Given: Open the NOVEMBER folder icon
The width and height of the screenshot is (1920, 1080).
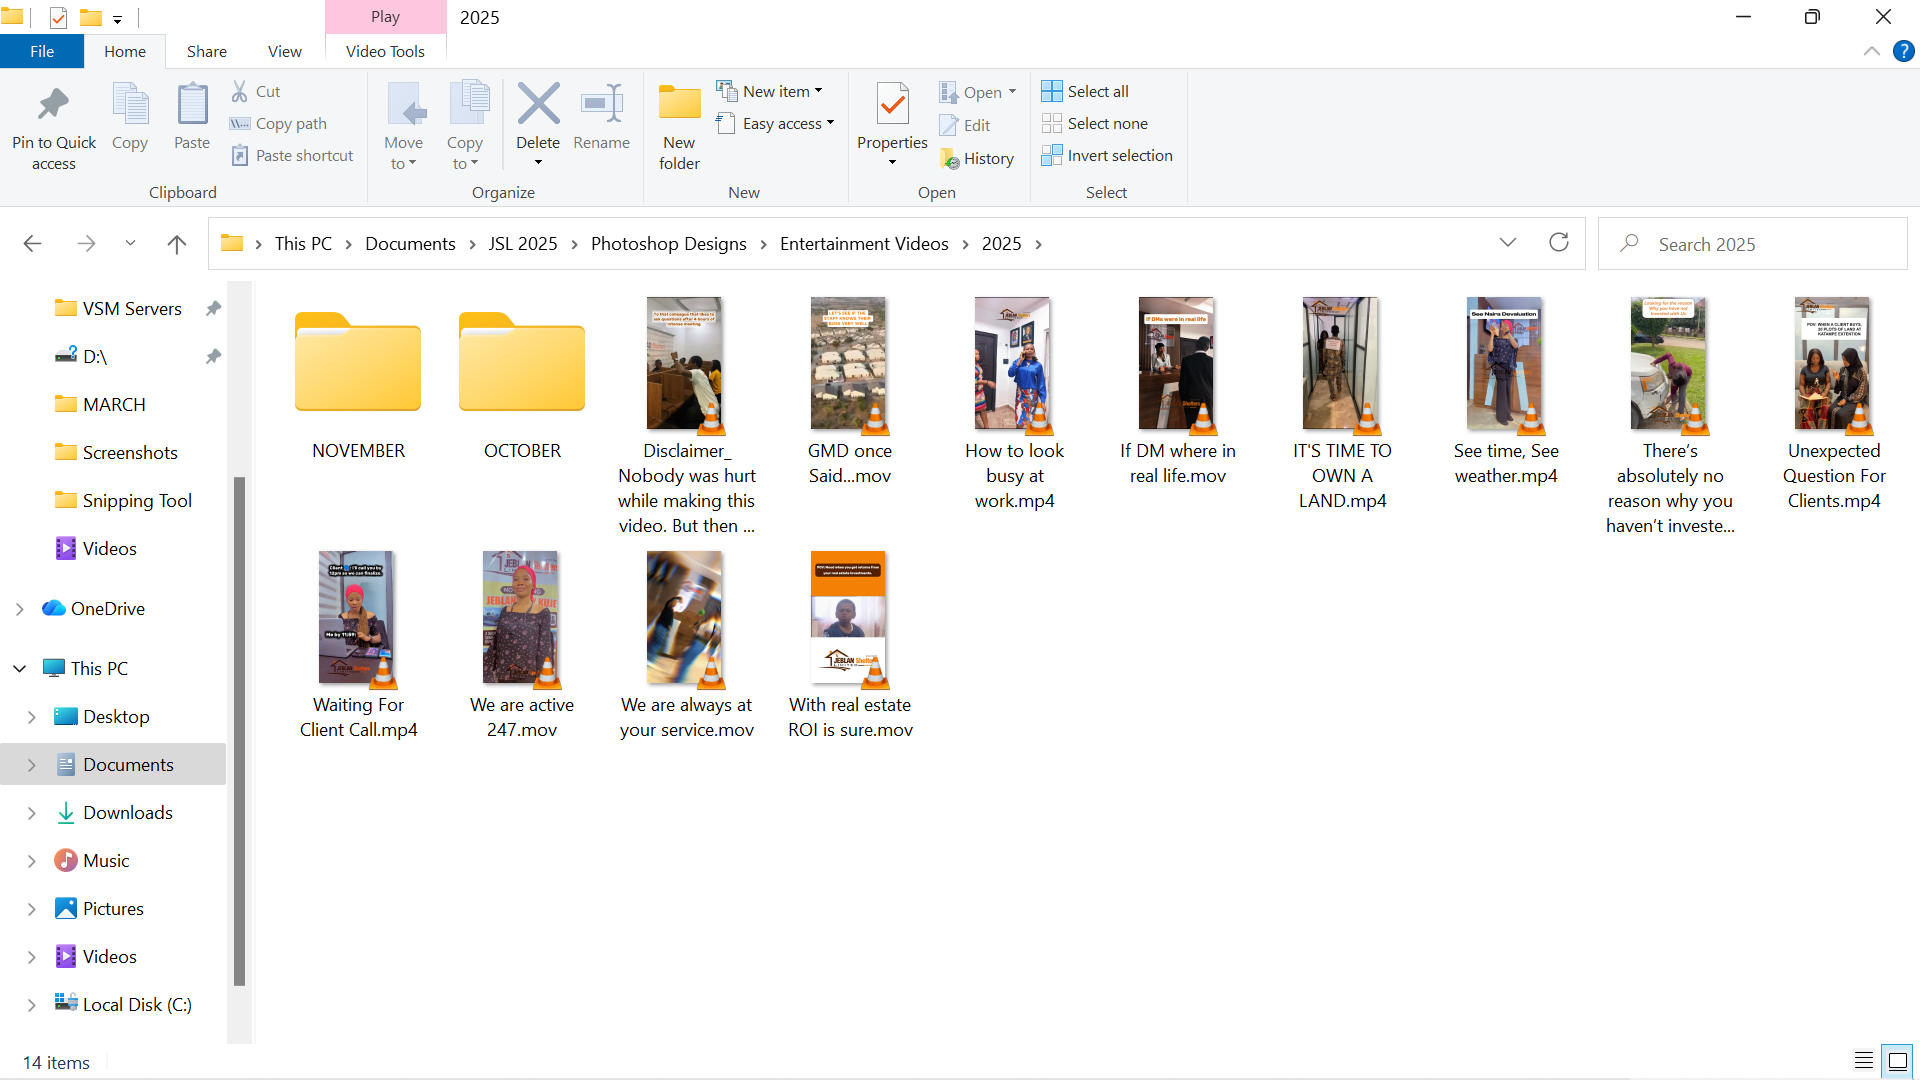Looking at the screenshot, I should click(358, 362).
